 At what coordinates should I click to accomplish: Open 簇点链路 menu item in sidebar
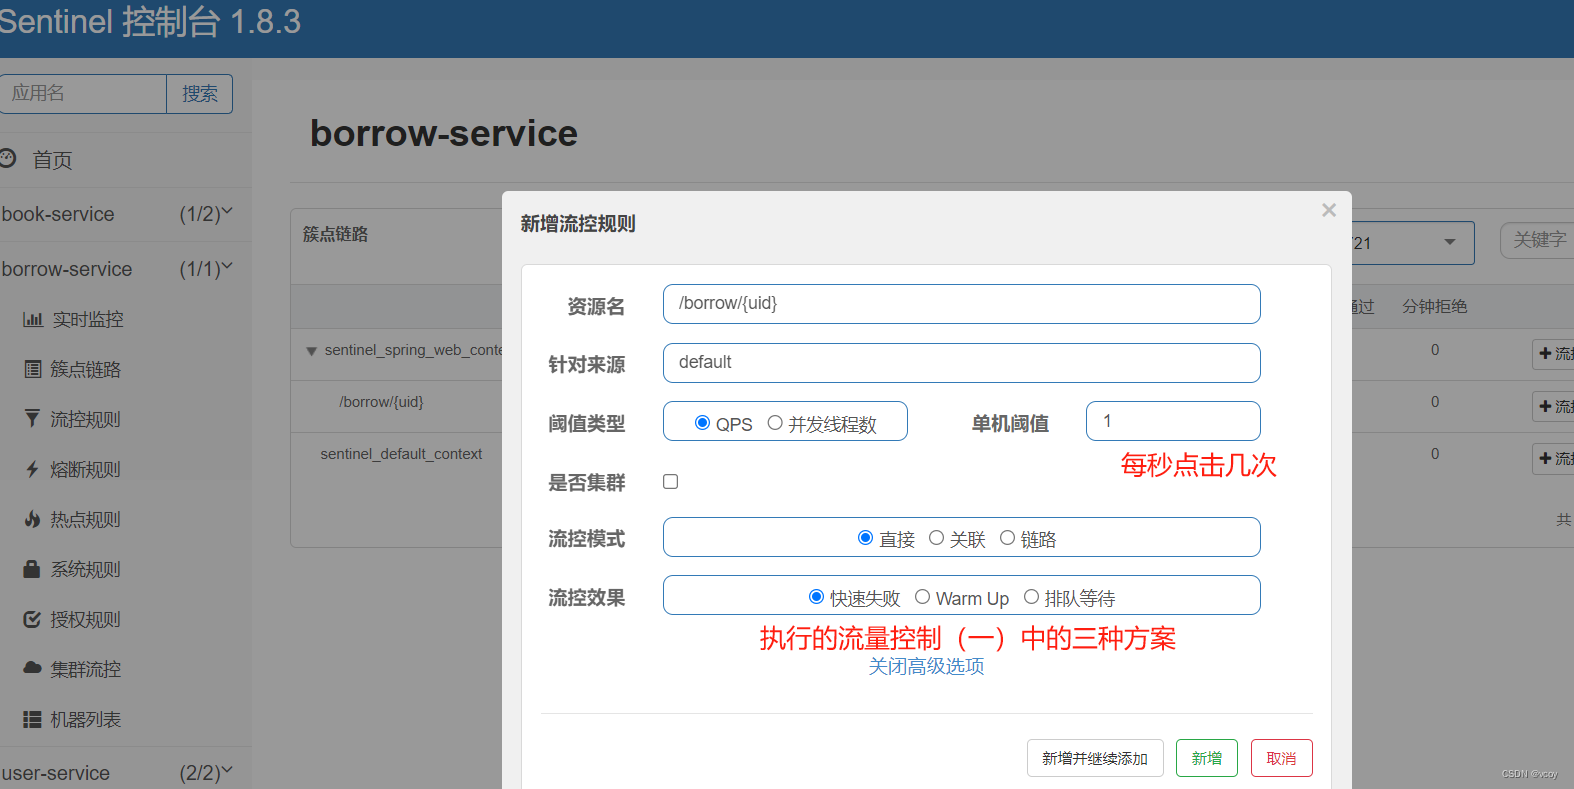(86, 370)
